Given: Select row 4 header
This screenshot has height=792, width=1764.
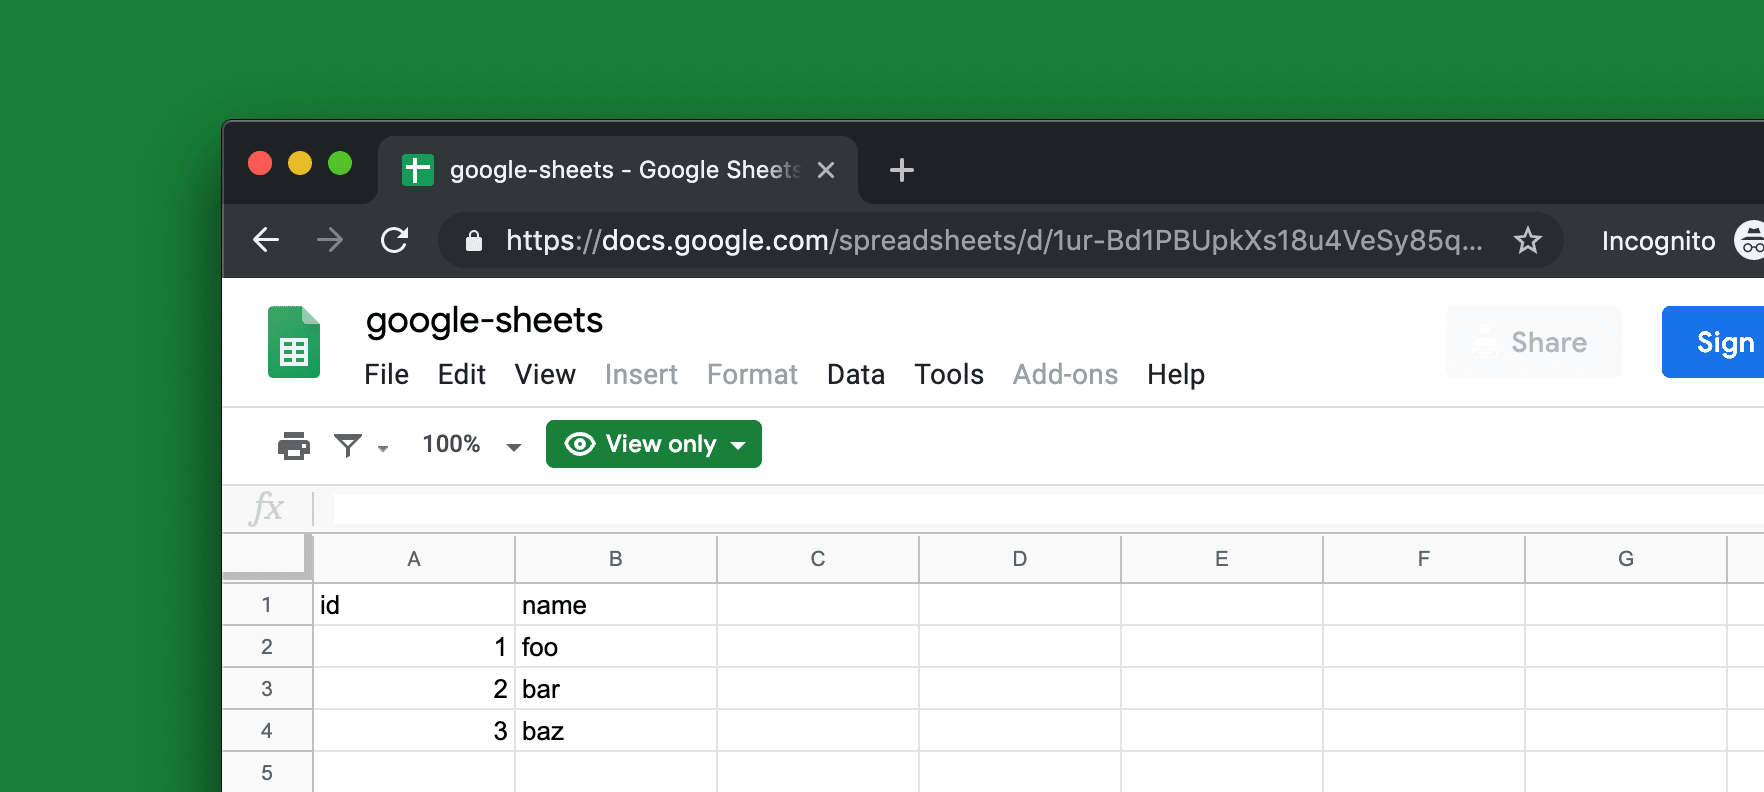Looking at the screenshot, I should point(267,731).
